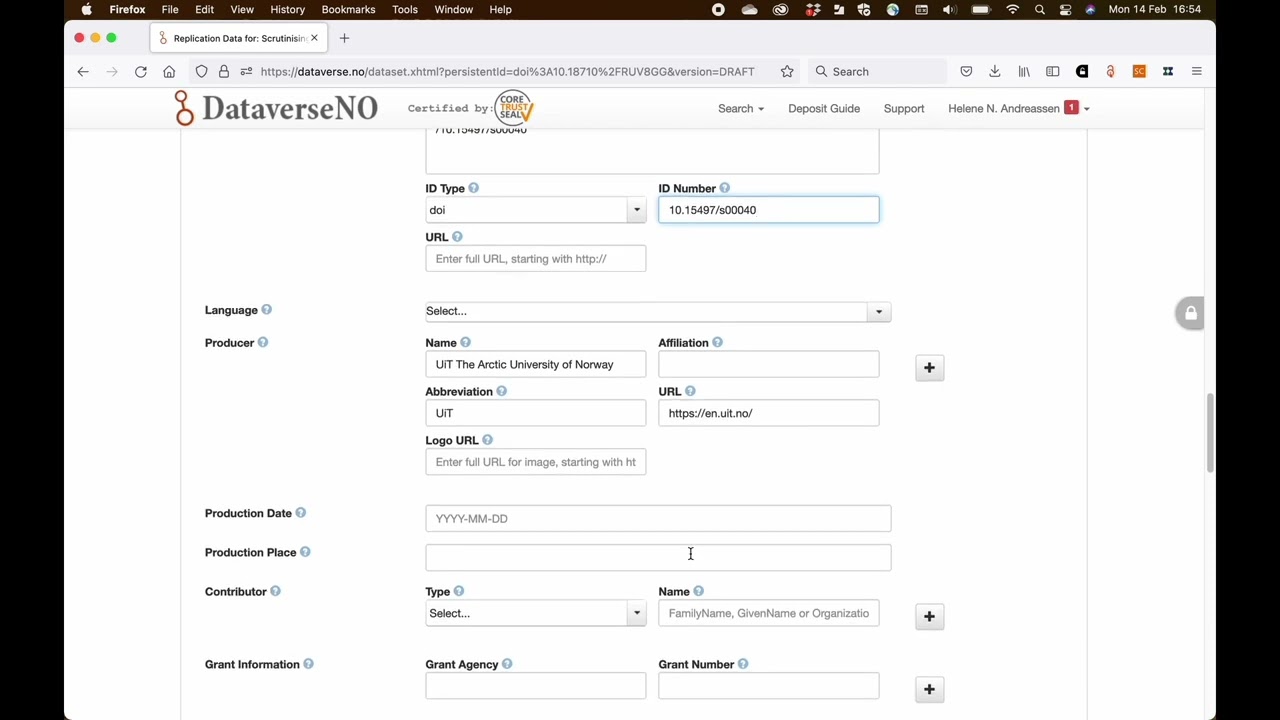Open the Contributor Type dropdown

(535, 613)
